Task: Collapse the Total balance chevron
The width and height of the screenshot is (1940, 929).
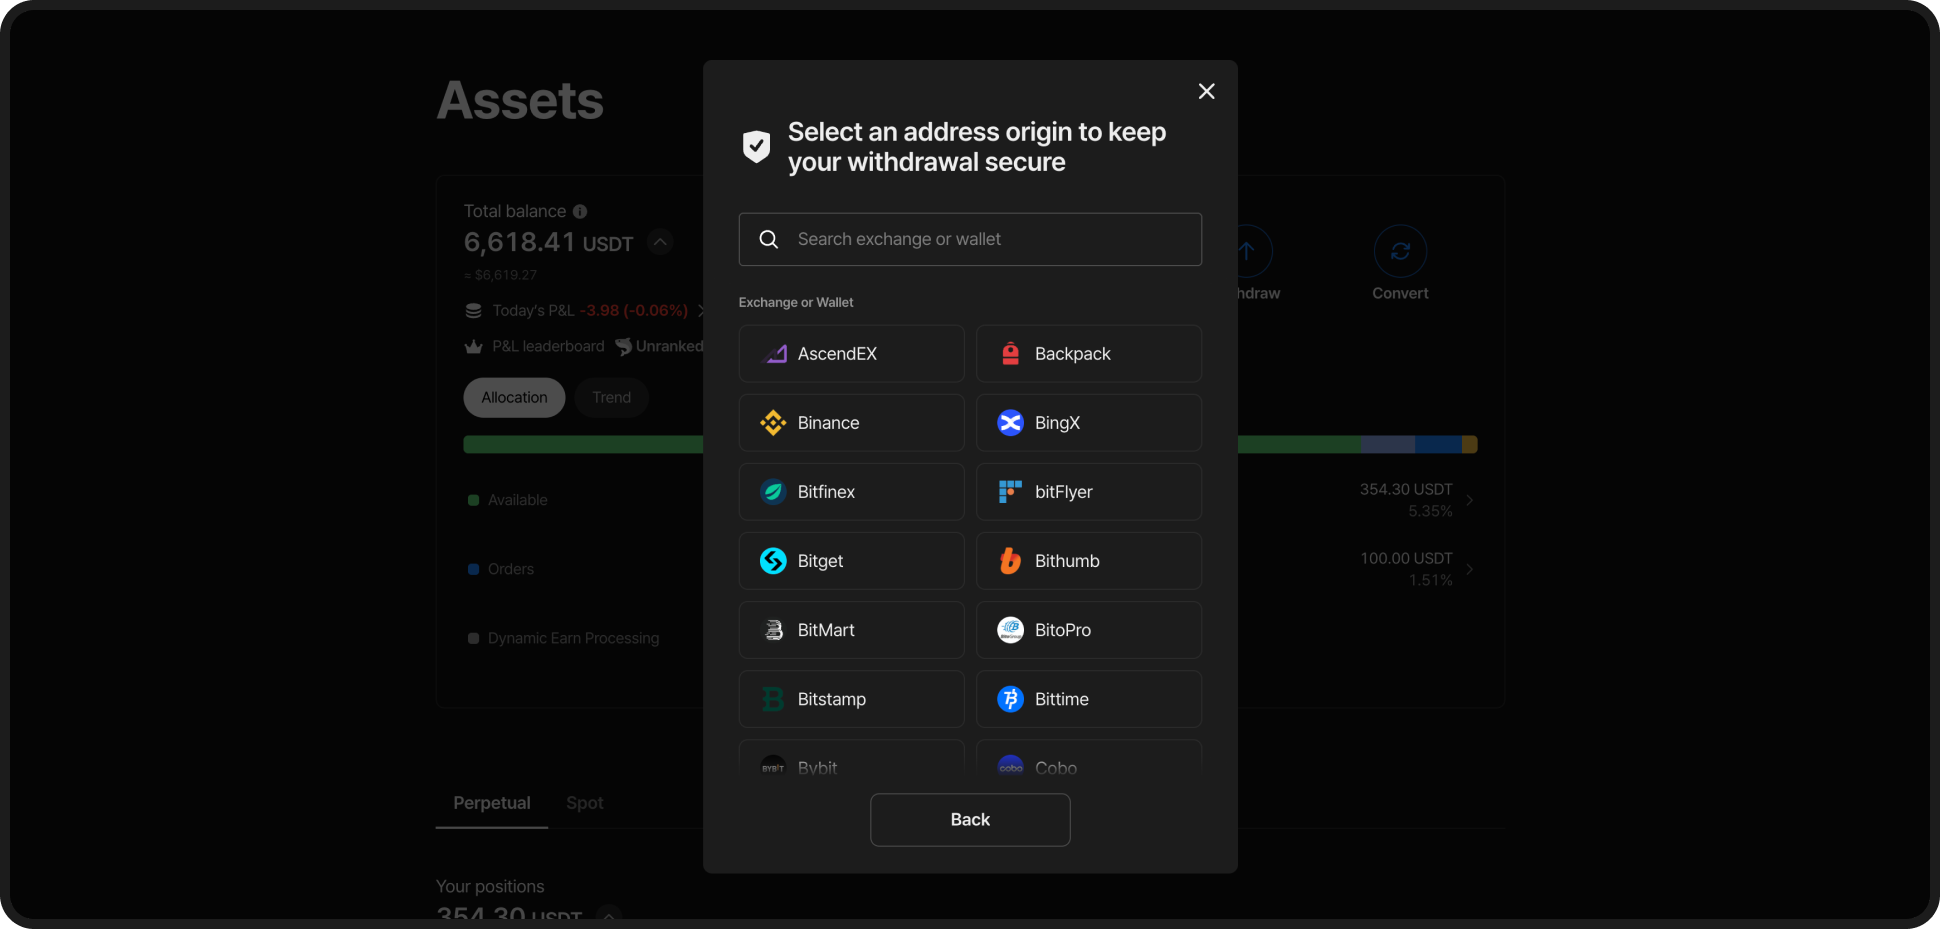Action: [660, 242]
